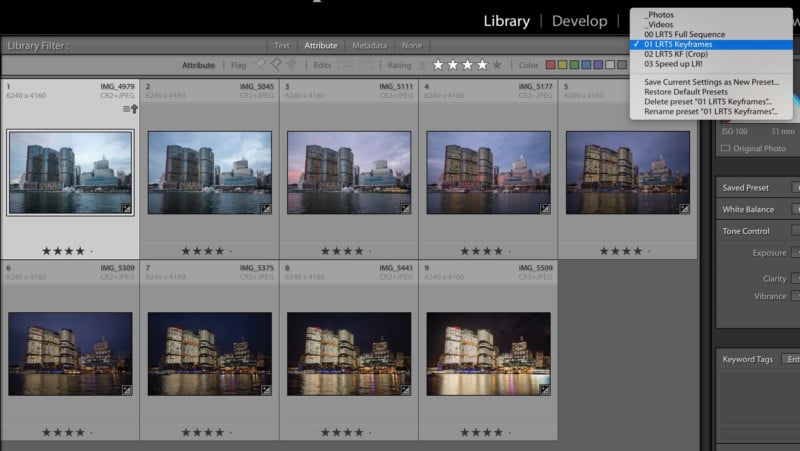Viewport: 800px width, 451px height.
Task: Filter by custom white color label
Action: tap(610, 65)
